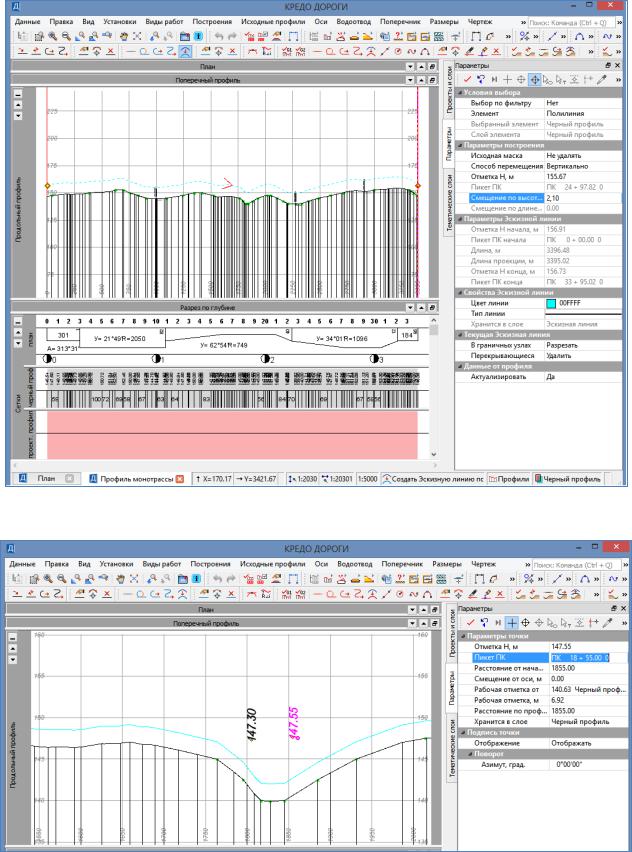Click cyan Цвет линии color swatch
This screenshot has height=852, width=632.
point(551,303)
